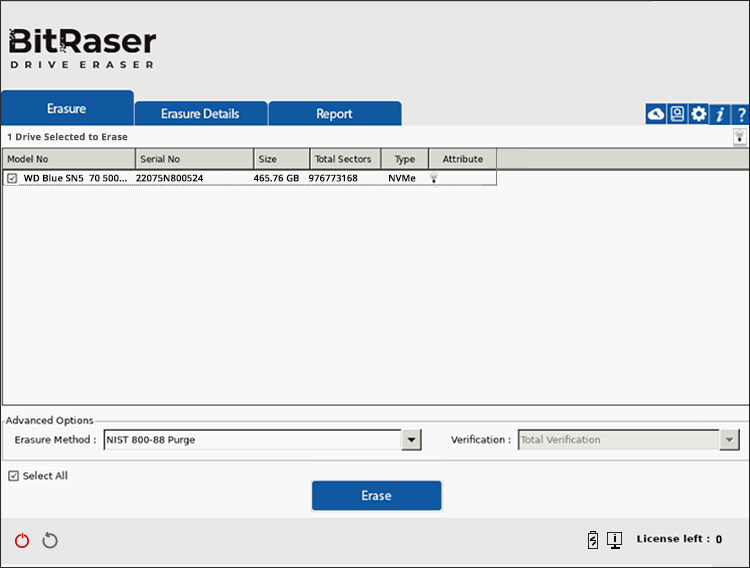
Task: Click the red power shutdown icon
Action: point(22,541)
